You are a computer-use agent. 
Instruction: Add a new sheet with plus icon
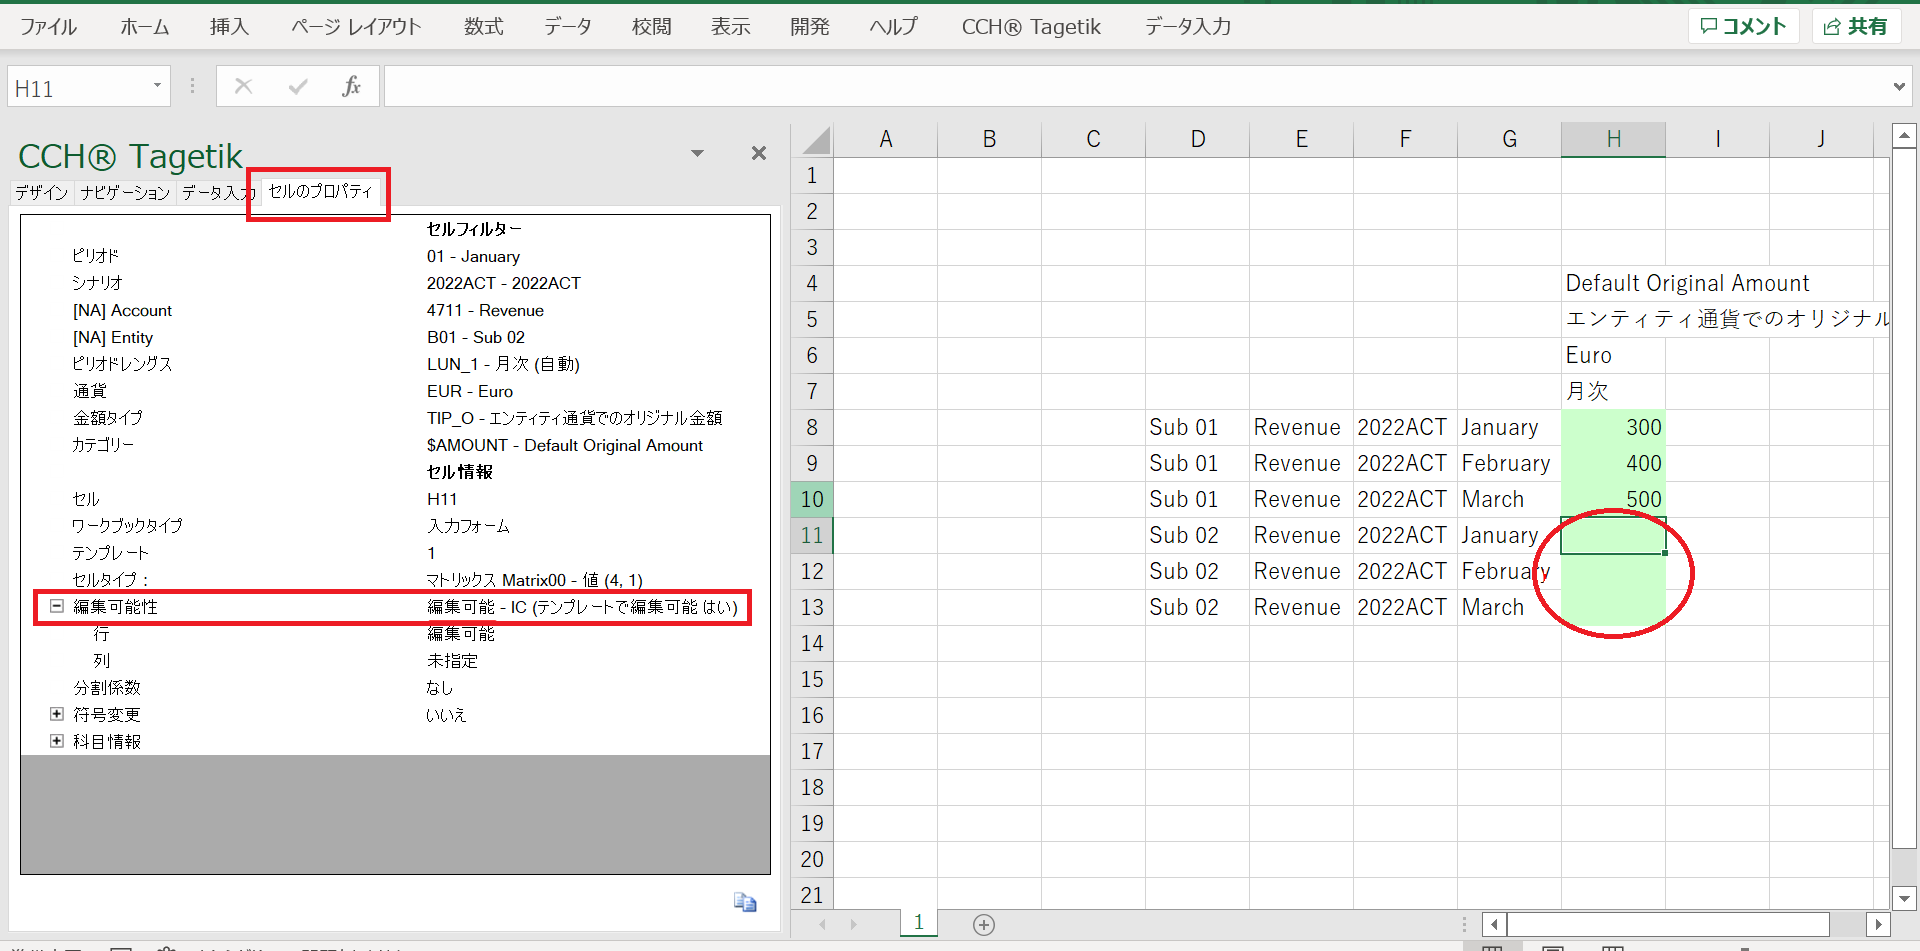(x=984, y=925)
